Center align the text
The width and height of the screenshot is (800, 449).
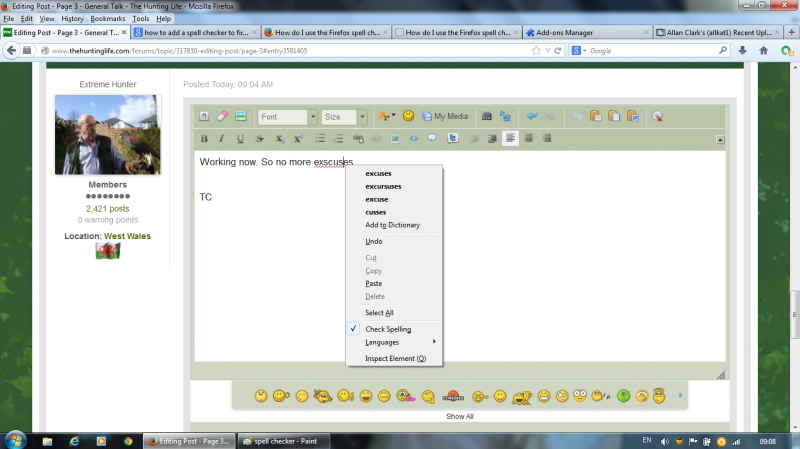click(529, 138)
